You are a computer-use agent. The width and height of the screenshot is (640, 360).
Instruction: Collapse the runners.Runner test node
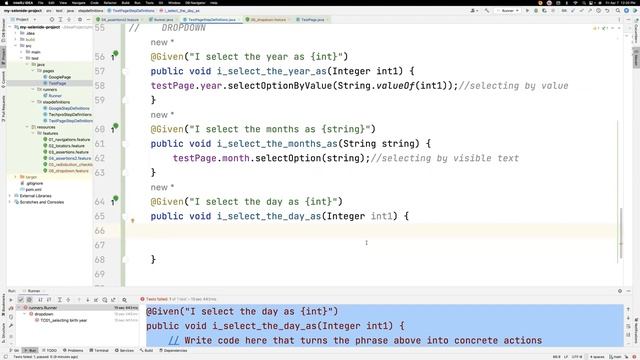click(x=19, y=307)
